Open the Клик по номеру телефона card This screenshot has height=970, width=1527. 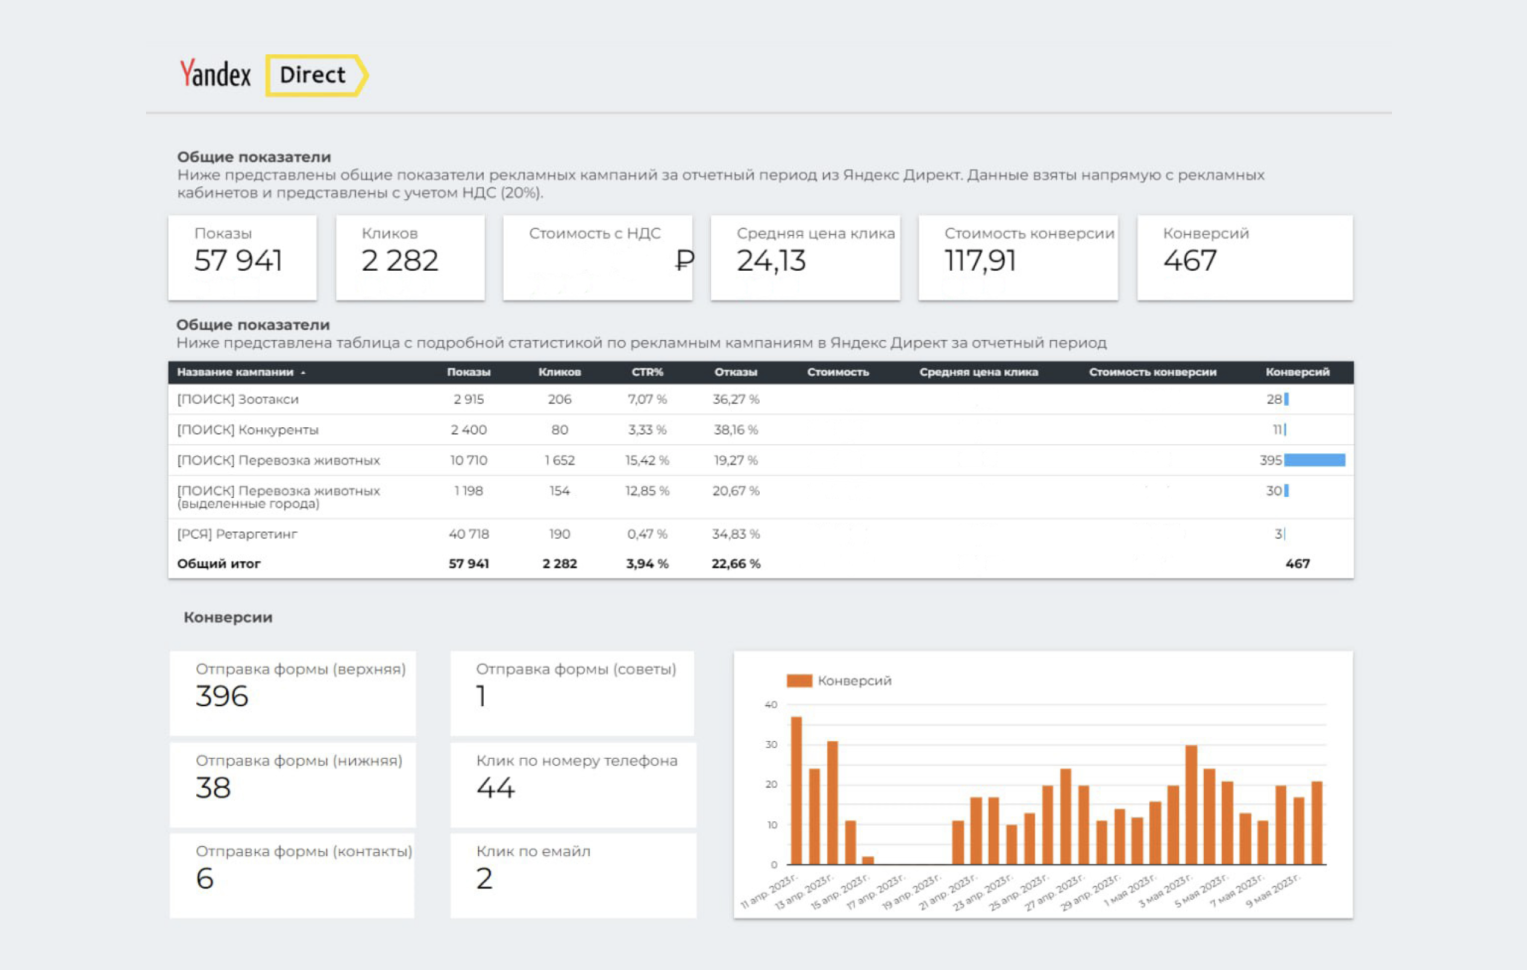pyautogui.click(x=573, y=784)
